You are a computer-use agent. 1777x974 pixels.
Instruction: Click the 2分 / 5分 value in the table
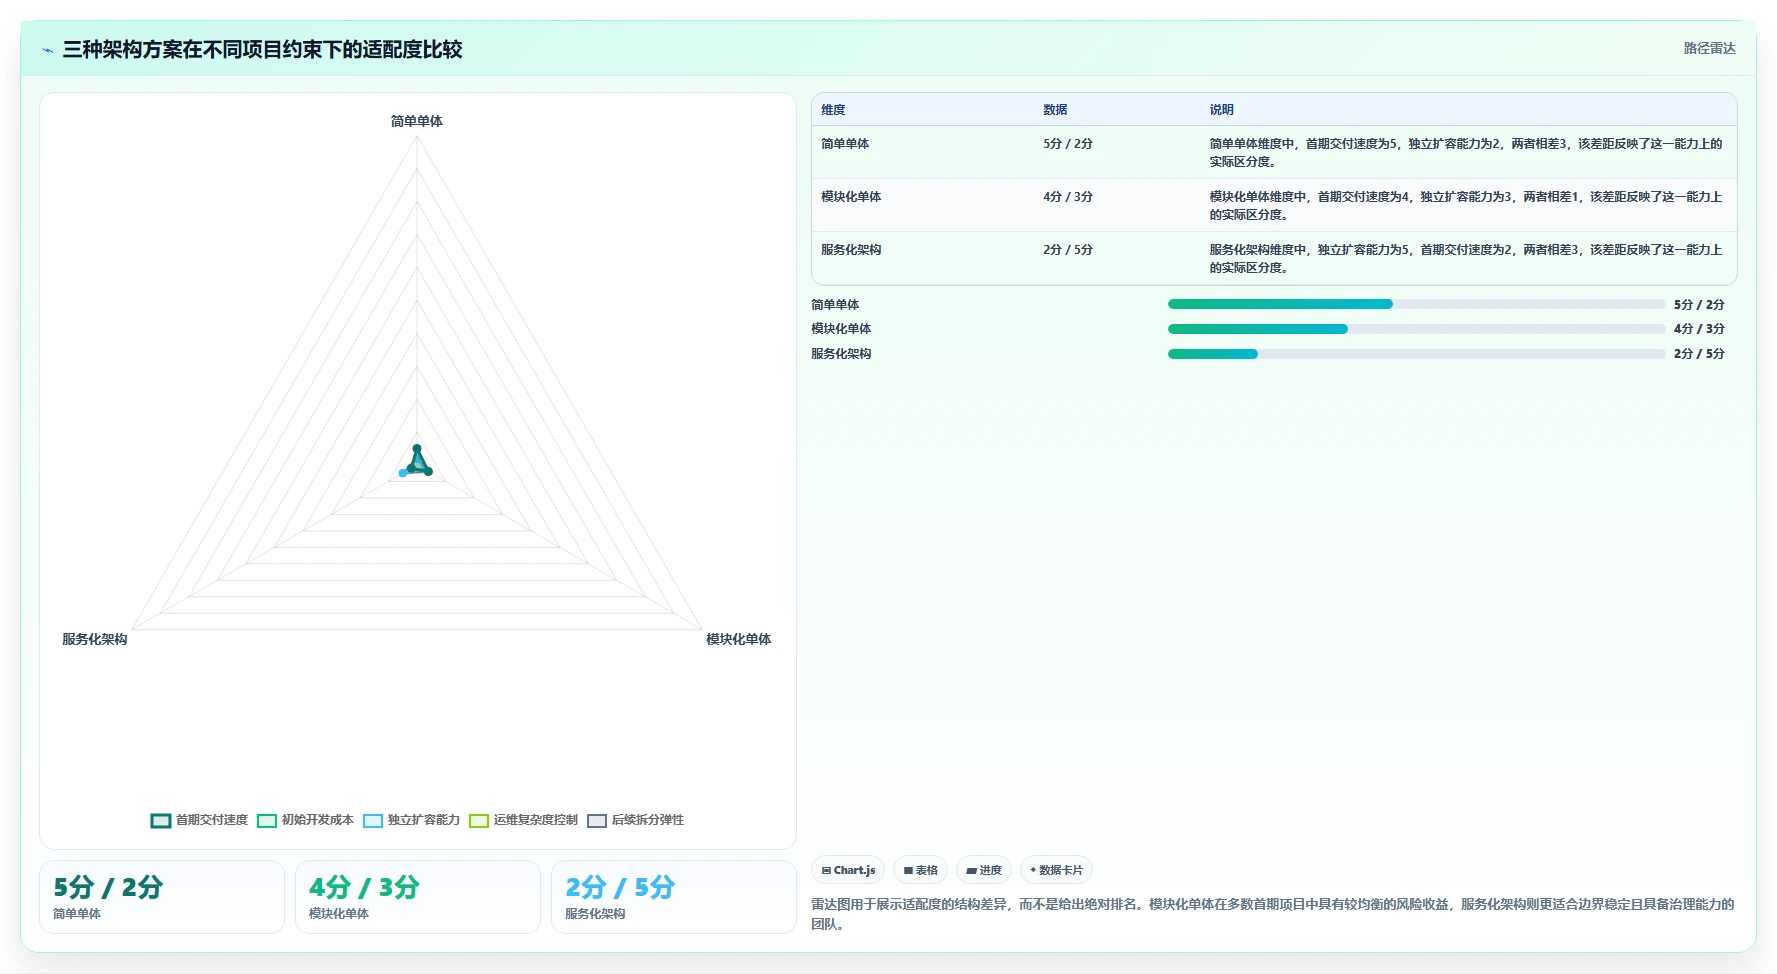(x=1068, y=250)
